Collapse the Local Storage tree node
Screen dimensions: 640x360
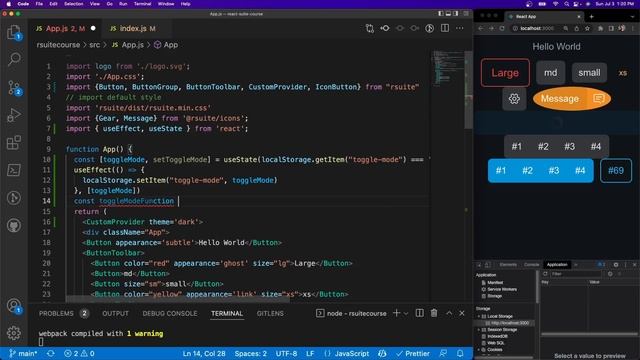(x=479, y=316)
